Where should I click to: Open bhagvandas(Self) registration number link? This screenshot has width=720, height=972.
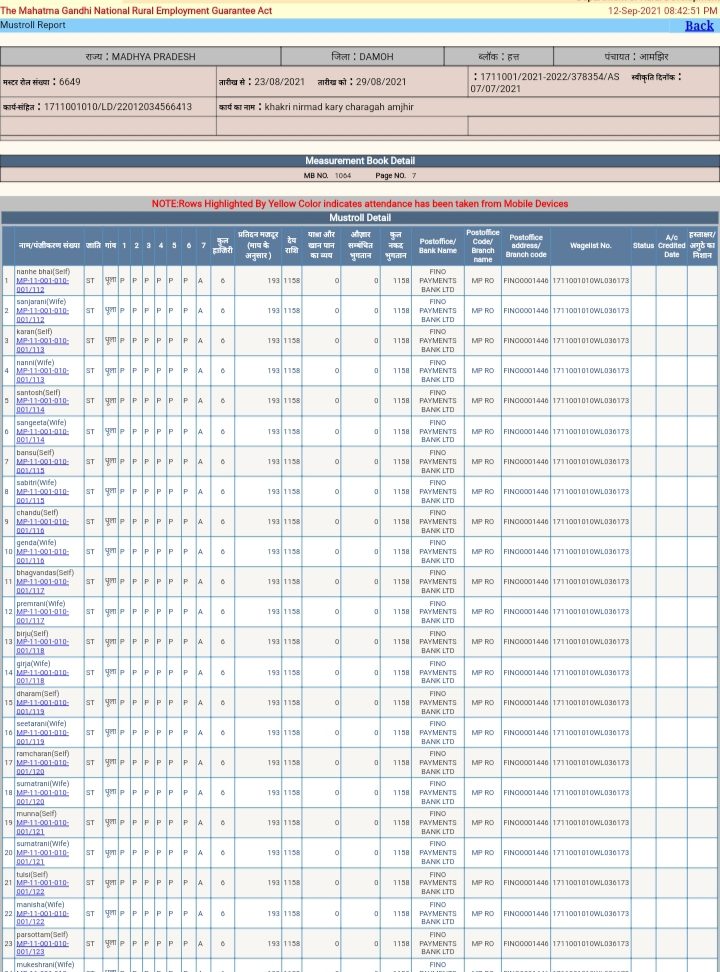coord(42,586)
